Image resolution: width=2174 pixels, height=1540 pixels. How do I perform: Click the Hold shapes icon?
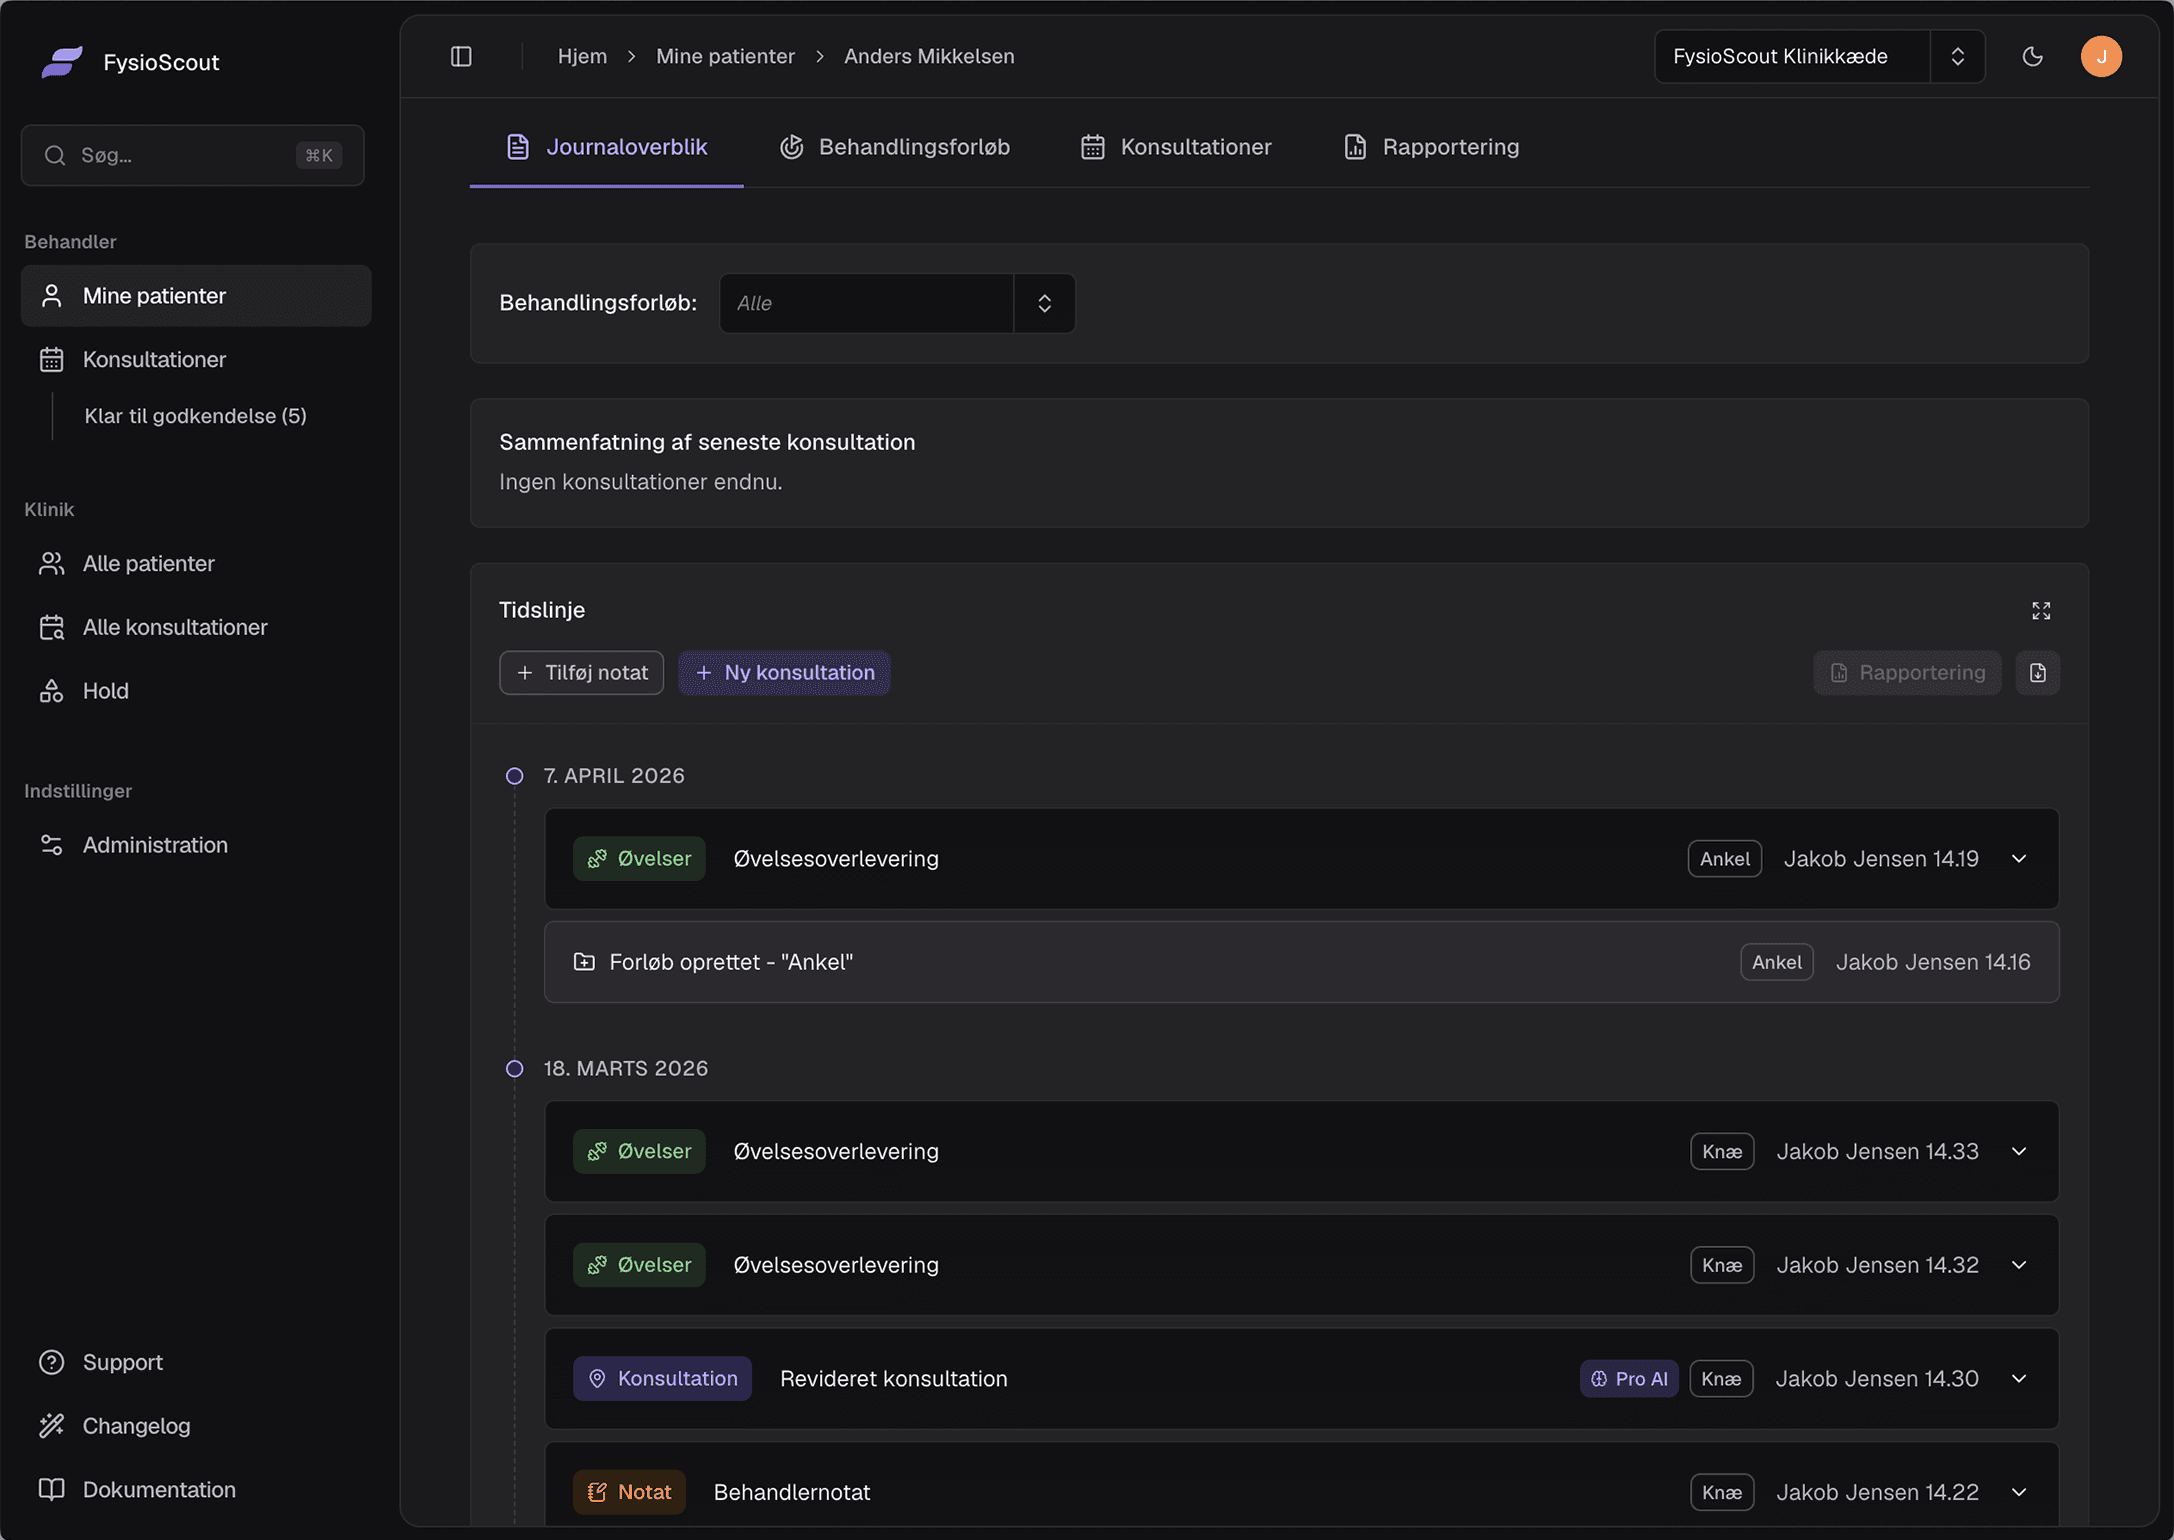[x=51, y=691]
